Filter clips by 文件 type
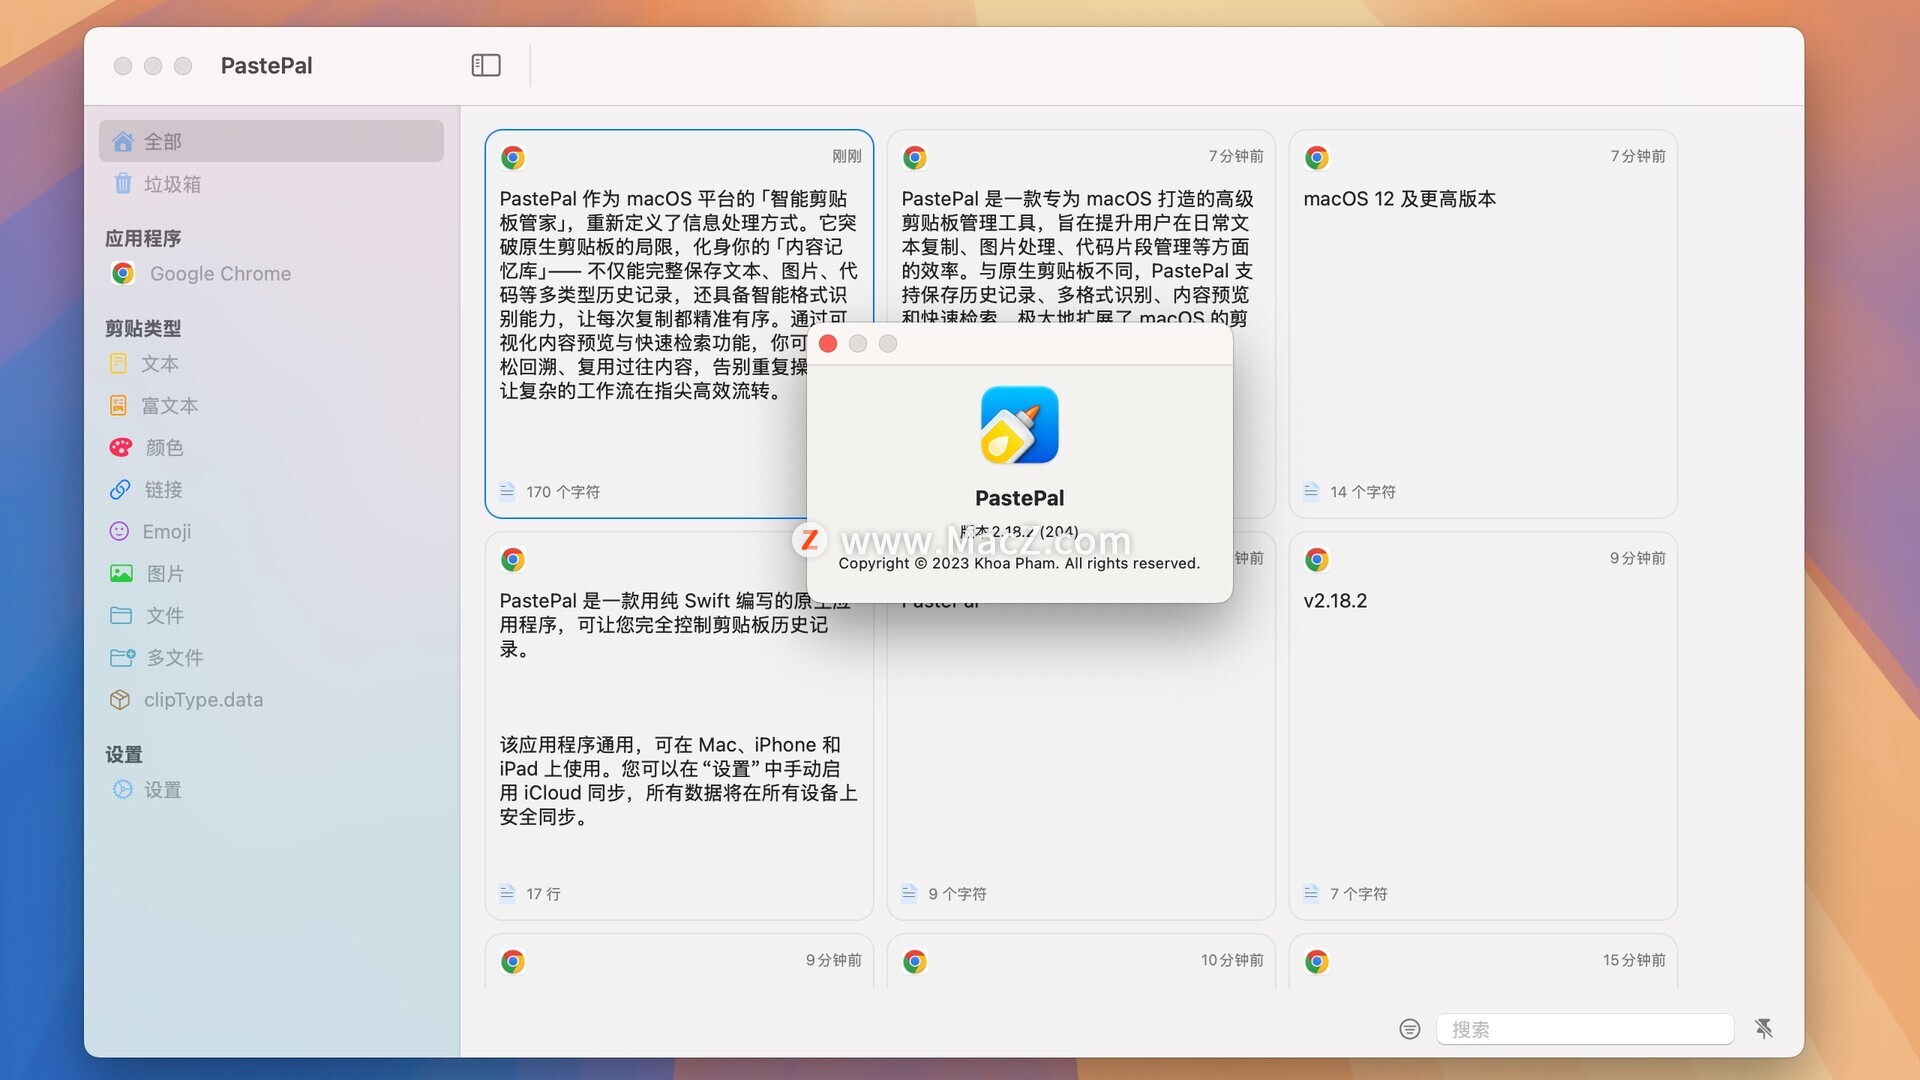 [271, 616]
